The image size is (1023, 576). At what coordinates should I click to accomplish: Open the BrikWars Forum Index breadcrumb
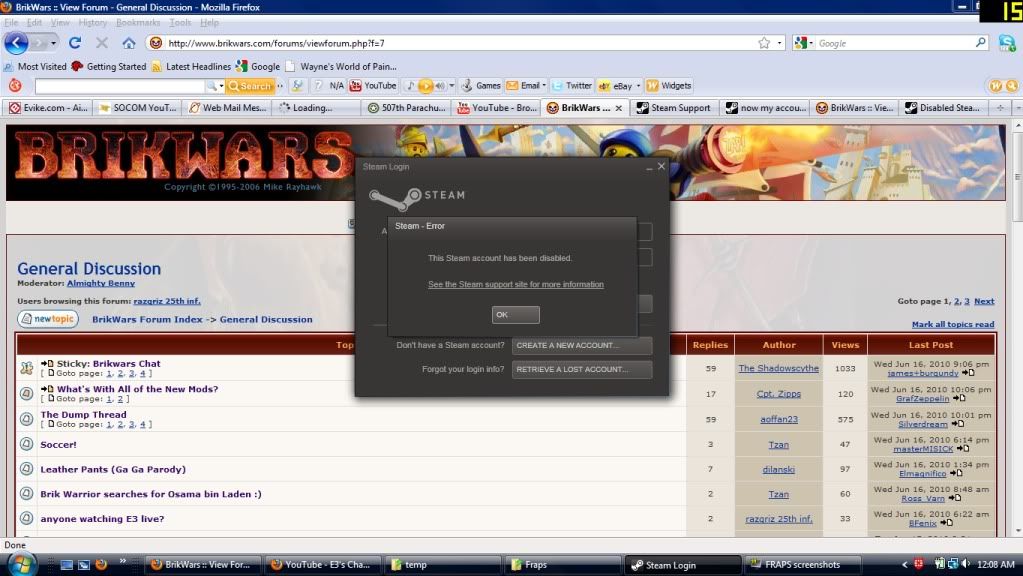[147, 319]
